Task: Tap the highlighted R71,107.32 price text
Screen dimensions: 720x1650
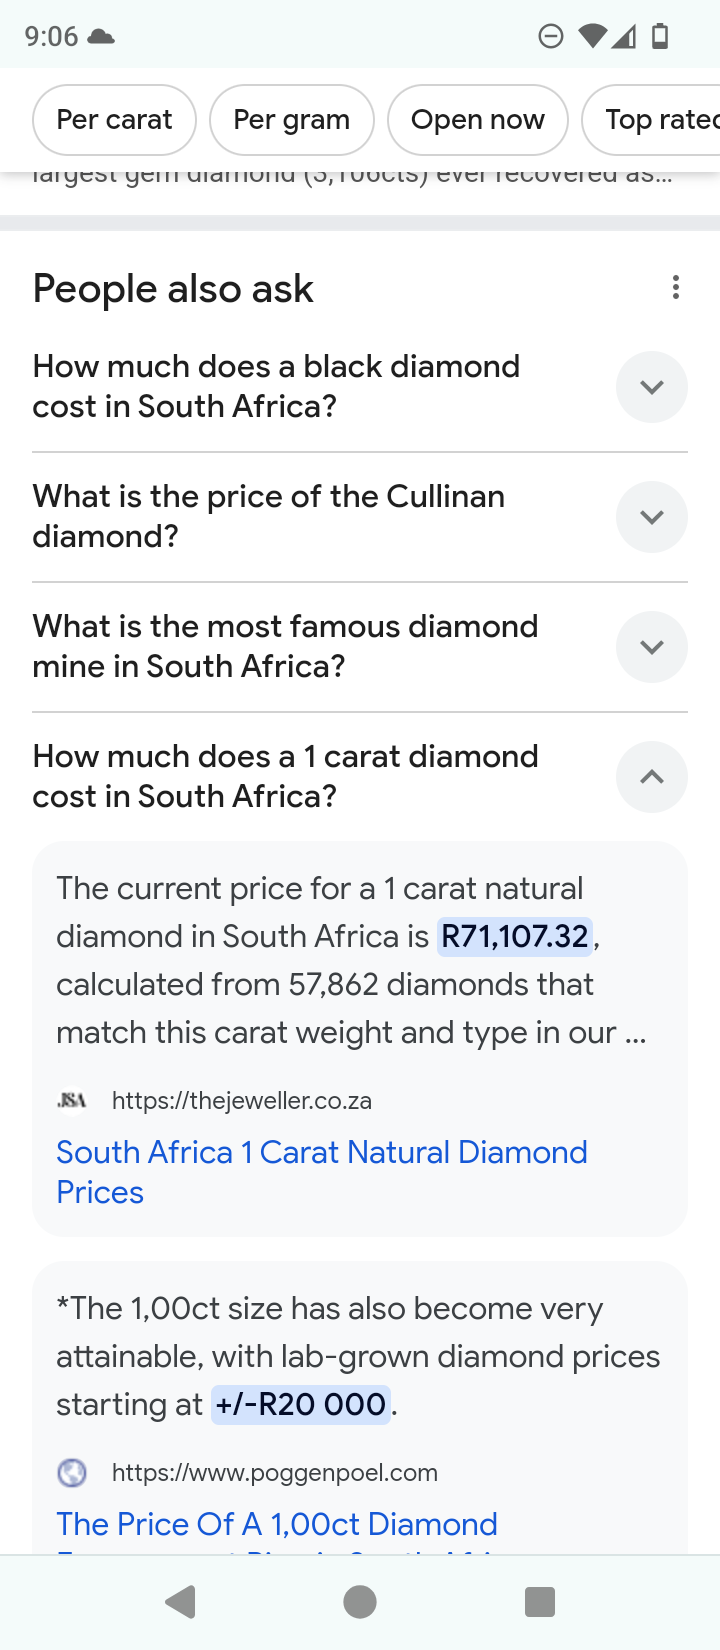Action: click(x=515, y=937)
